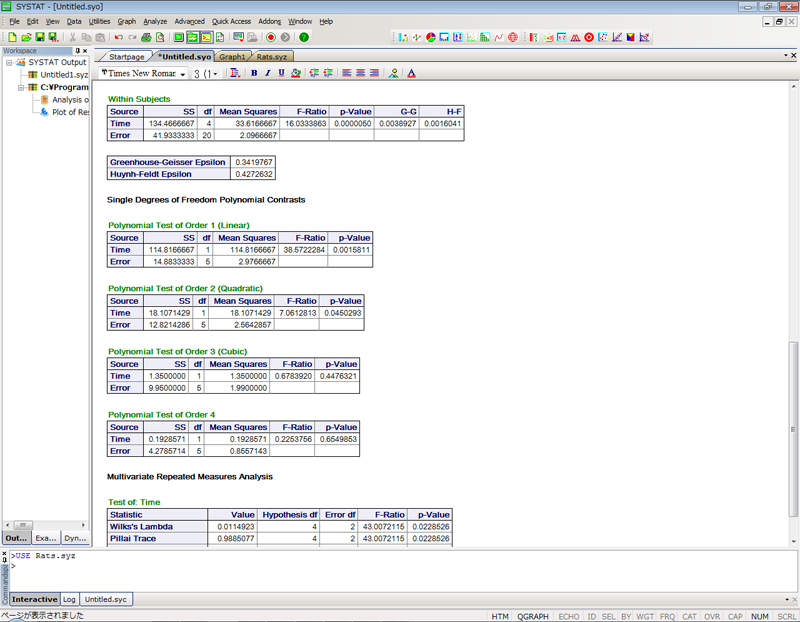
Task: Select the blue-yellow-red triangle plot icon
Action: coord(631,37)
